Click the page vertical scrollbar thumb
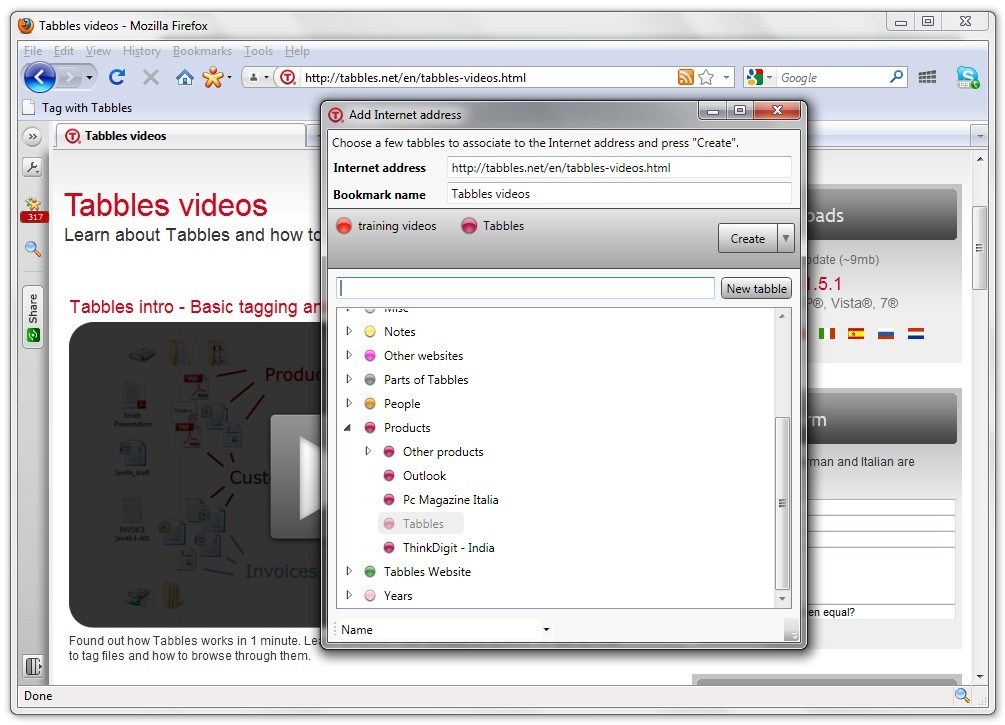Screen dimensions: 1005x725 979,248
